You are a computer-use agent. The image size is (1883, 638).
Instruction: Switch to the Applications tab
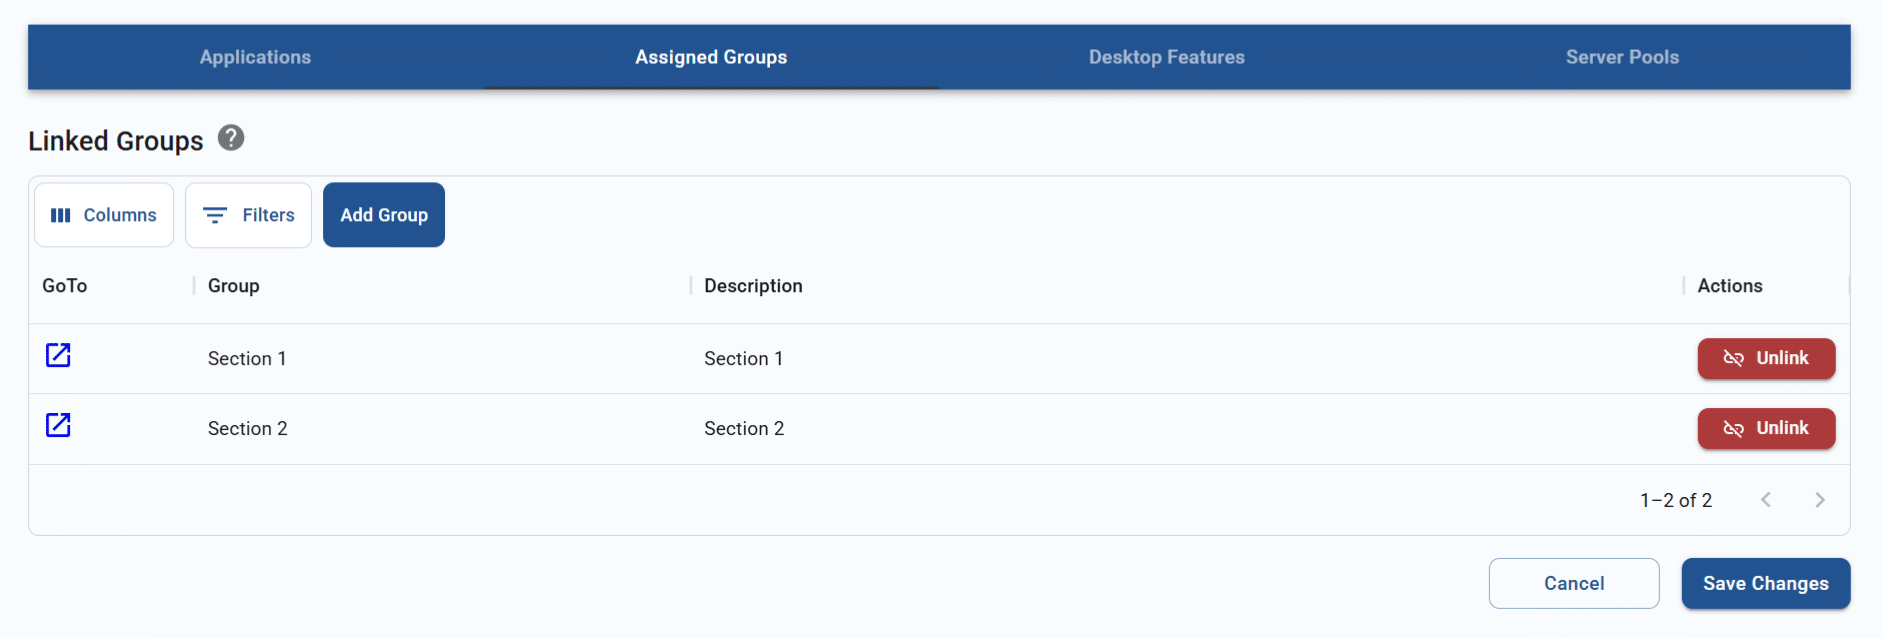(x=254, y=57)
